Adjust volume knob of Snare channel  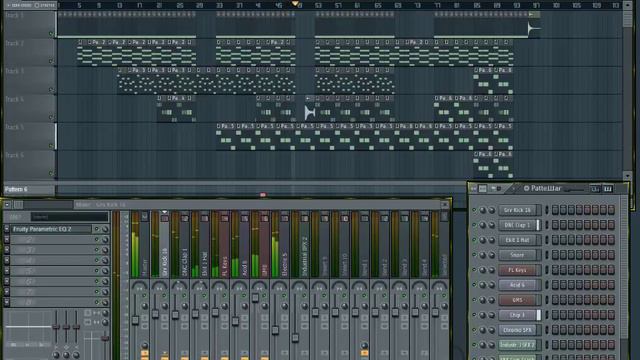[x=491, y=255]
